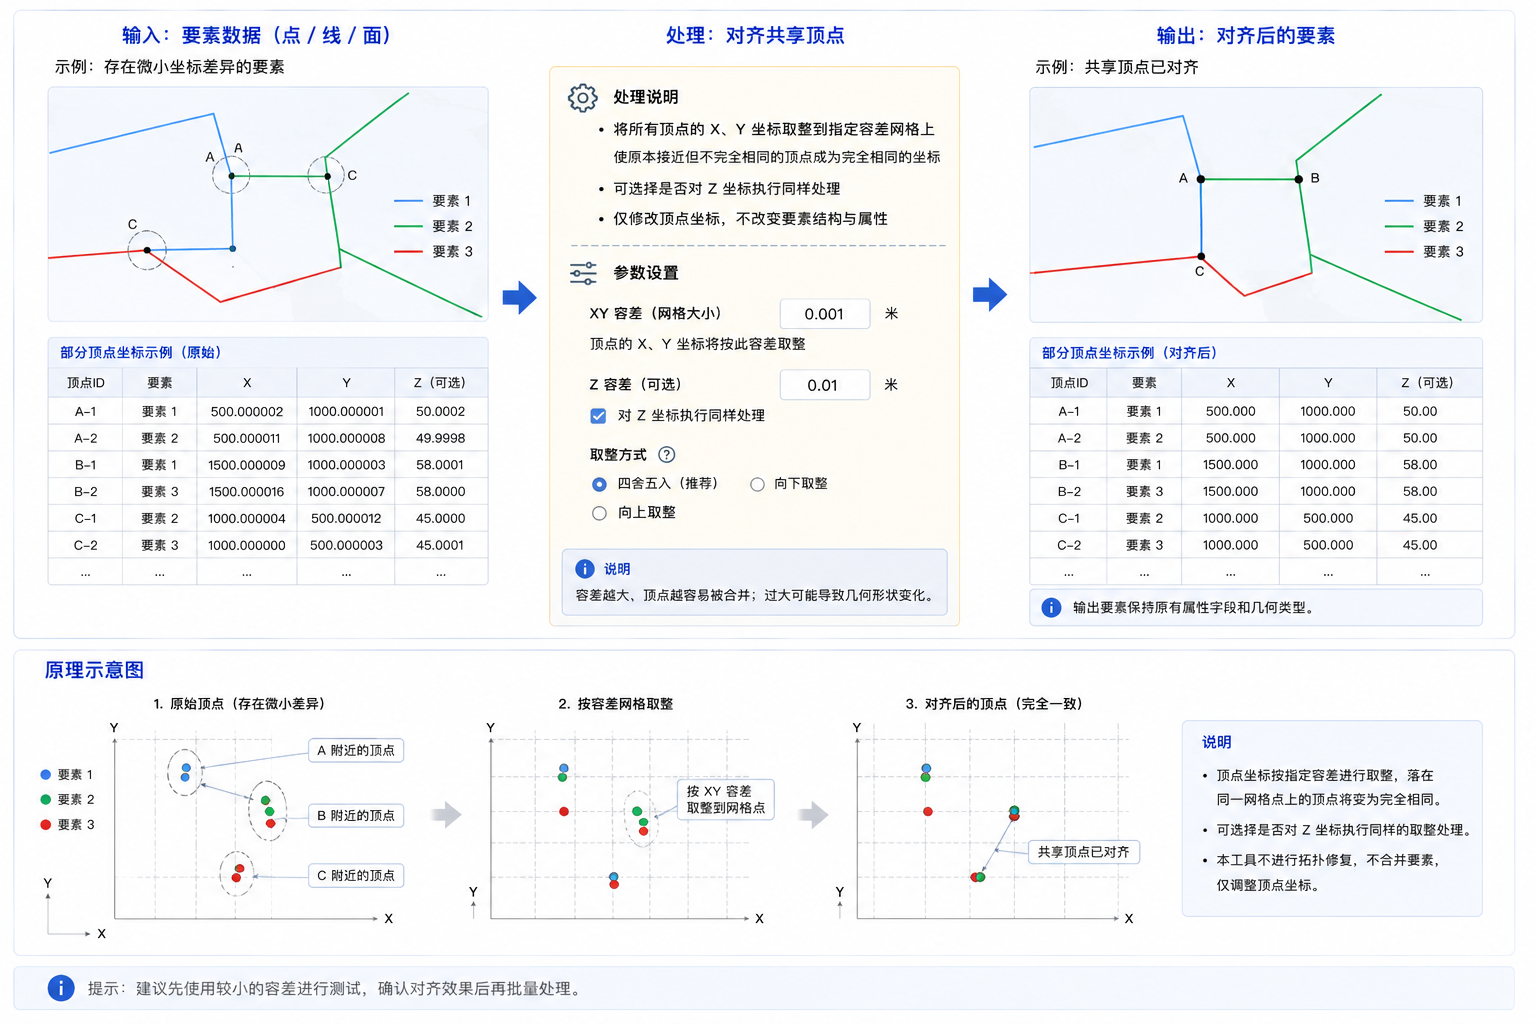Click the info icon beside 输出要素保持原有属性字段
Viewport: 1536px width, 1024px height.
point(1051,607)
